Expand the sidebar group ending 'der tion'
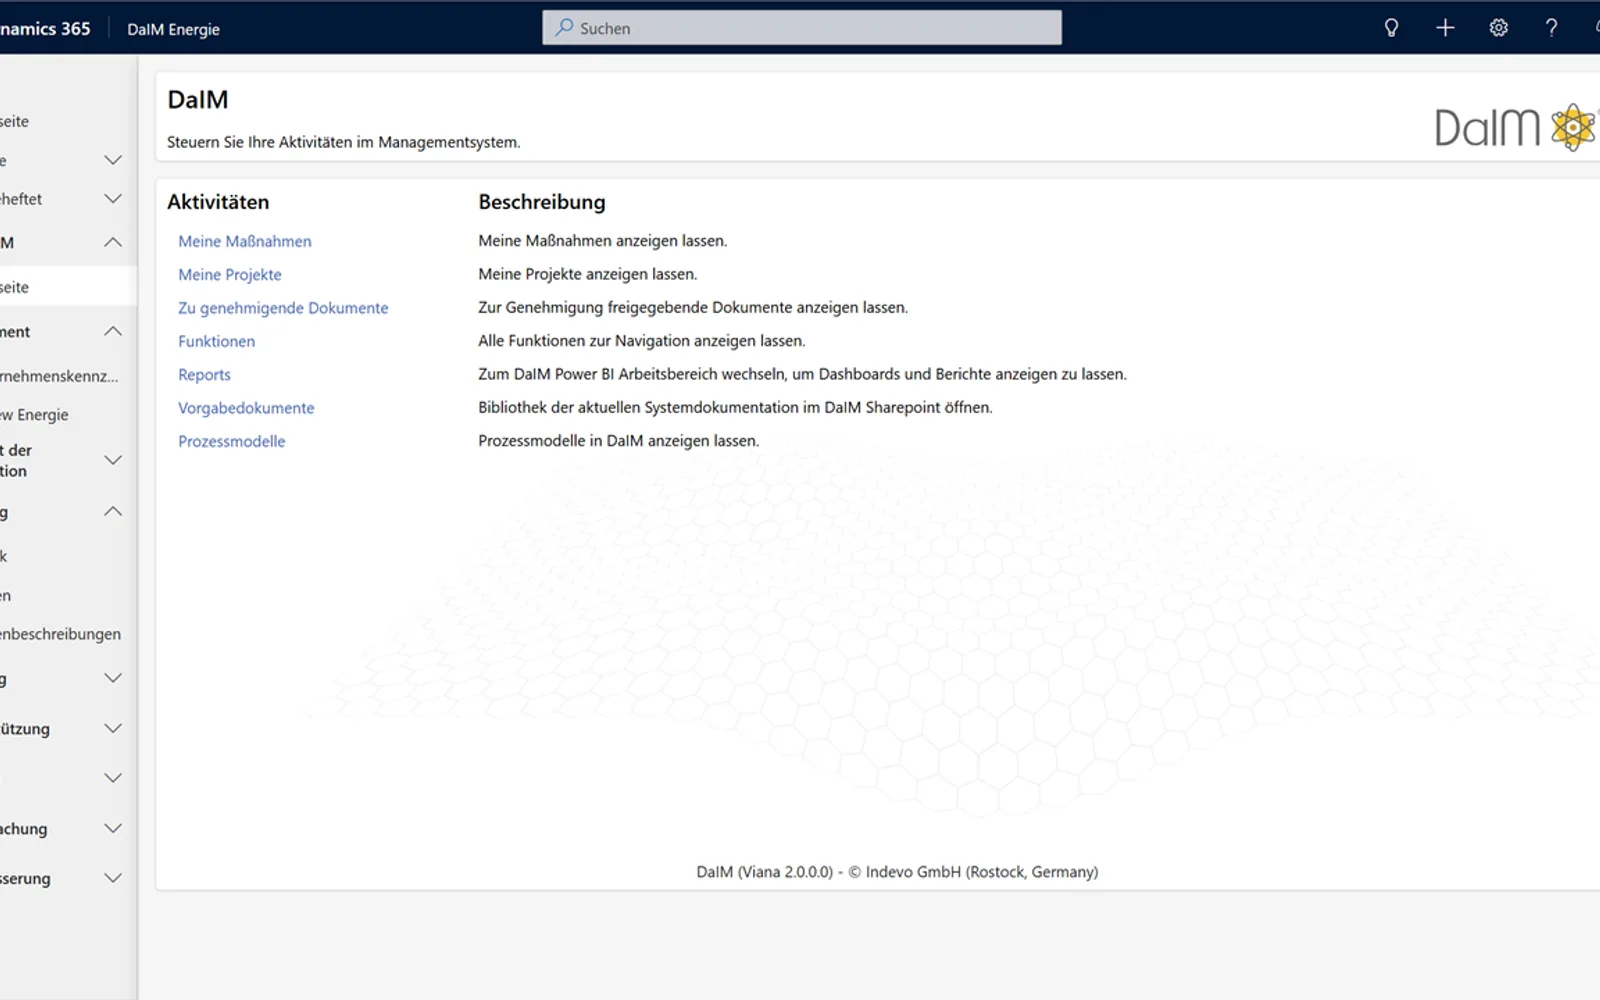 [113, 460]
